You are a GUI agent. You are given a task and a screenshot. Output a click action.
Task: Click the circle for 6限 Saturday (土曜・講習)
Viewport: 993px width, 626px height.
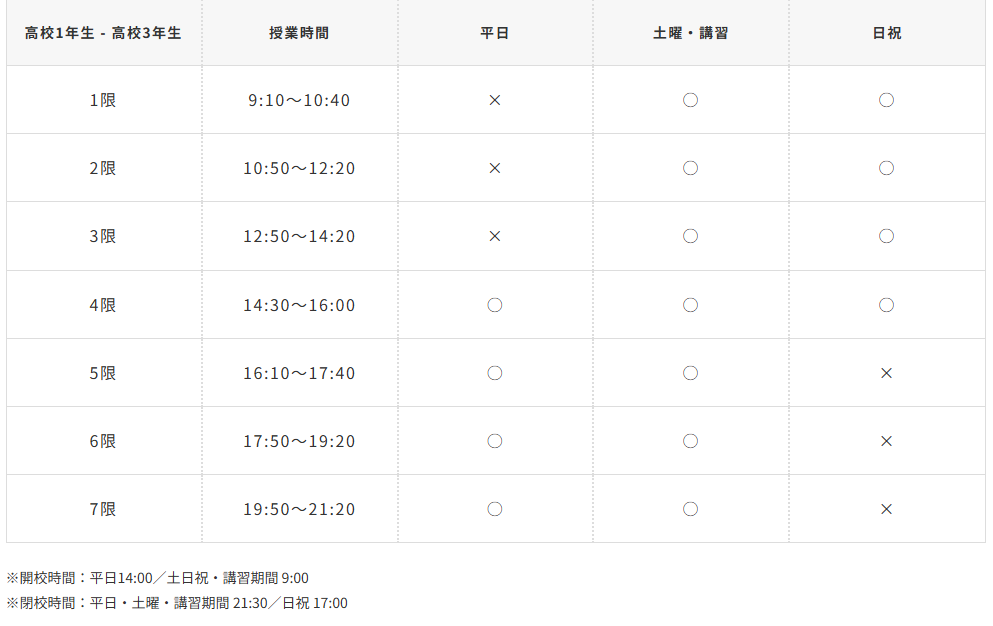690,441
